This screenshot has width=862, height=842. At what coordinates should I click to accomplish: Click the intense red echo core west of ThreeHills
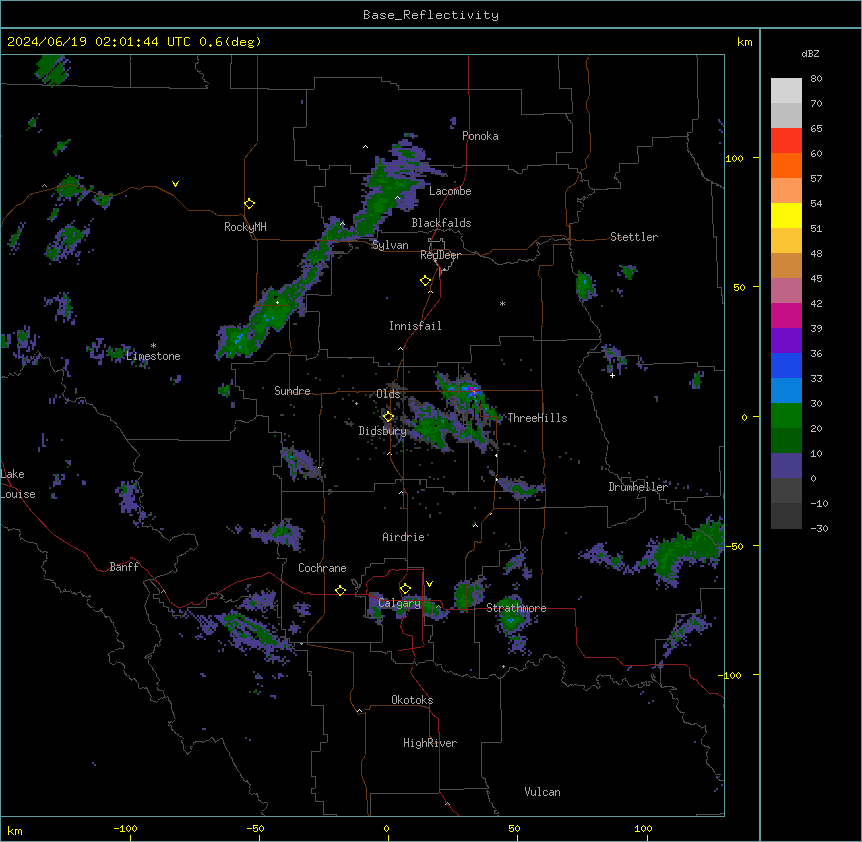tap(472, 390)
